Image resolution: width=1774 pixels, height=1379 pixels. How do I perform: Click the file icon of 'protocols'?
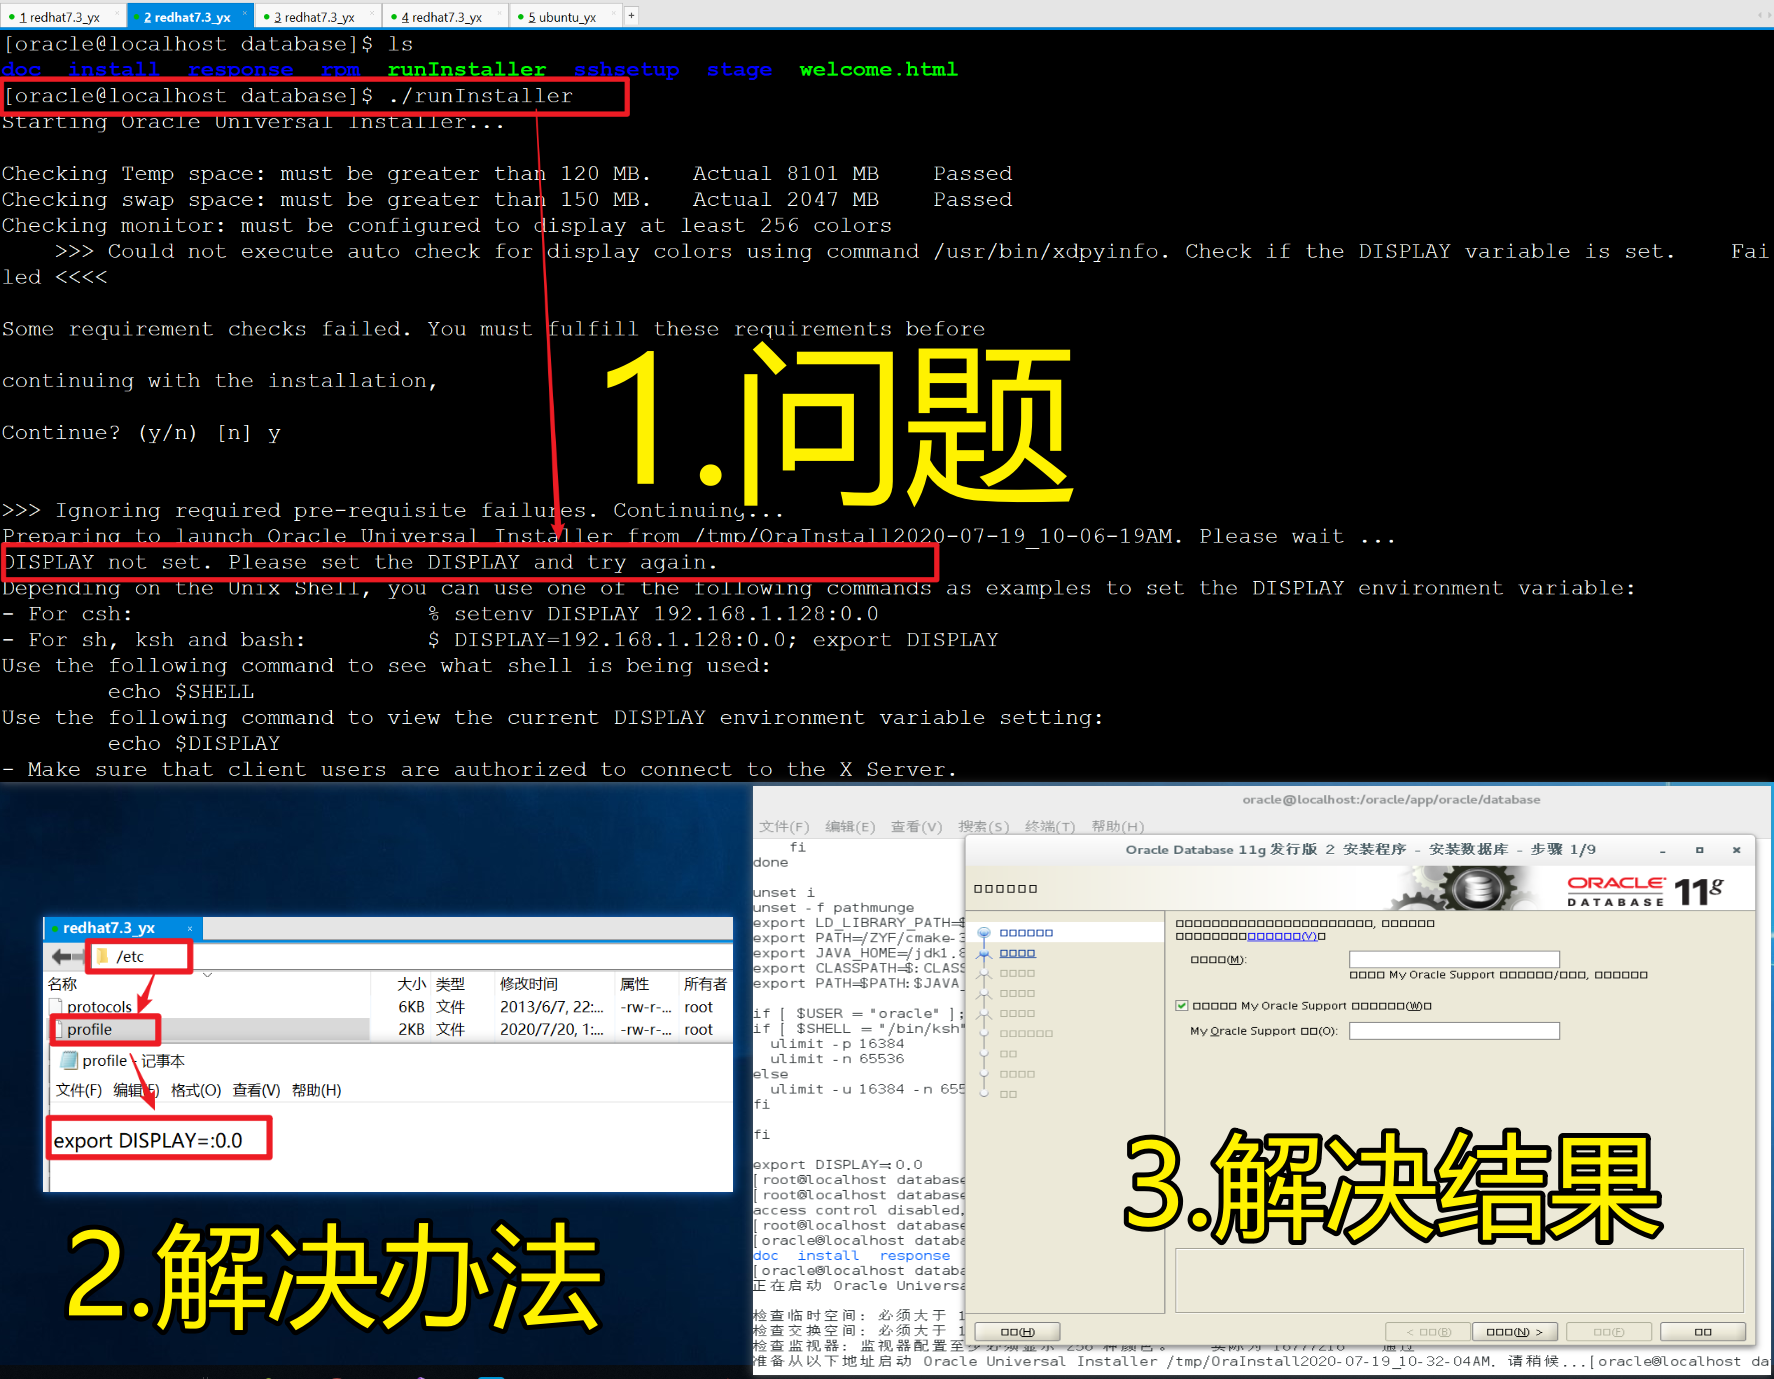pos(57,1007)
